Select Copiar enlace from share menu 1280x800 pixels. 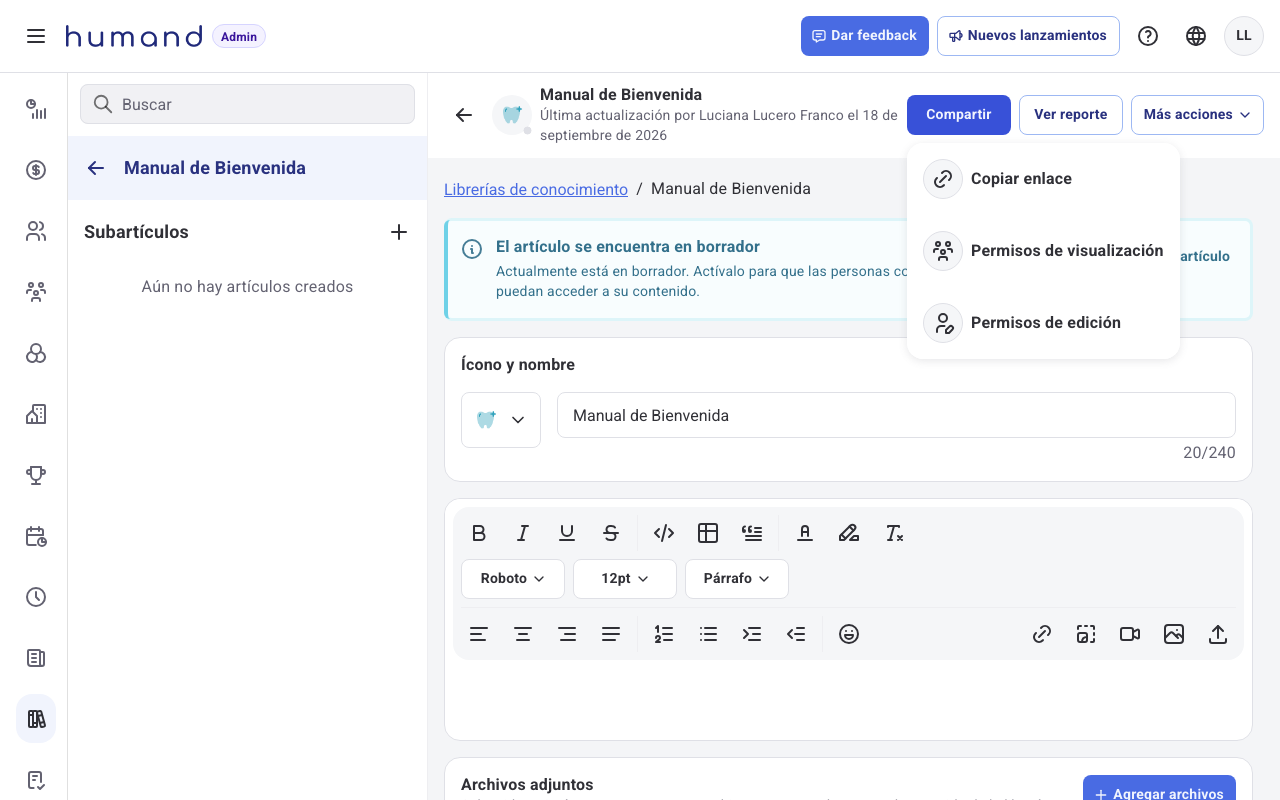(x=1043, y=179)
